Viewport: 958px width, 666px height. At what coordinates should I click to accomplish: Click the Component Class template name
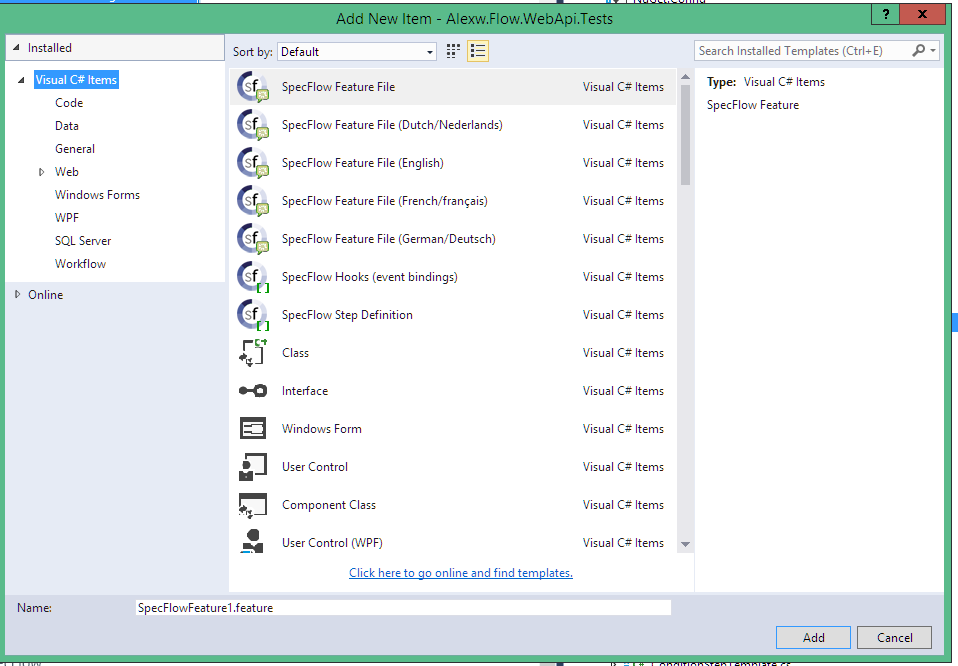pyautogui.click(x=329, y=505)
